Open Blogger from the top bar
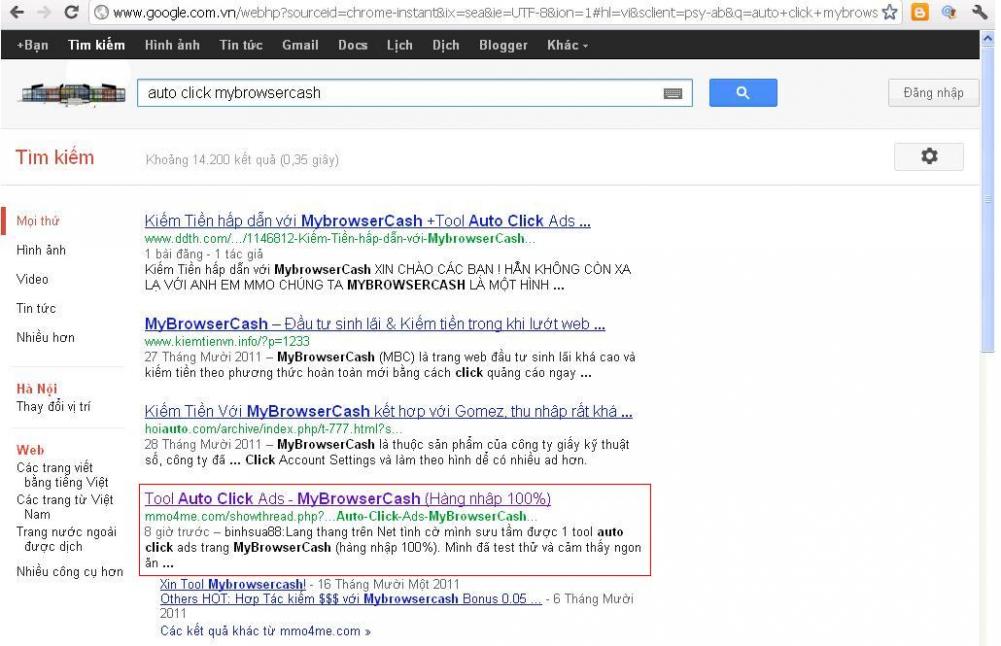This screenshot has height=646, width=1001. (x=503, y=45)
